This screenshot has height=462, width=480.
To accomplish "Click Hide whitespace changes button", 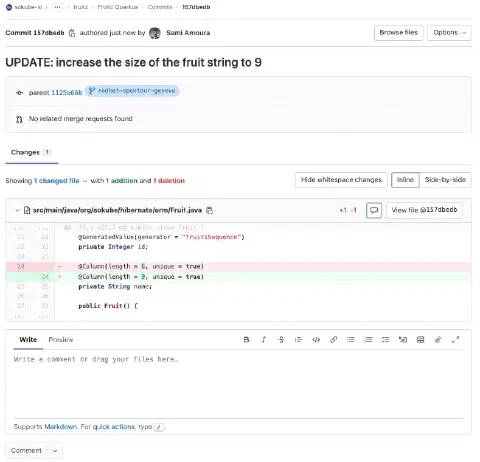I will (341, 180).
